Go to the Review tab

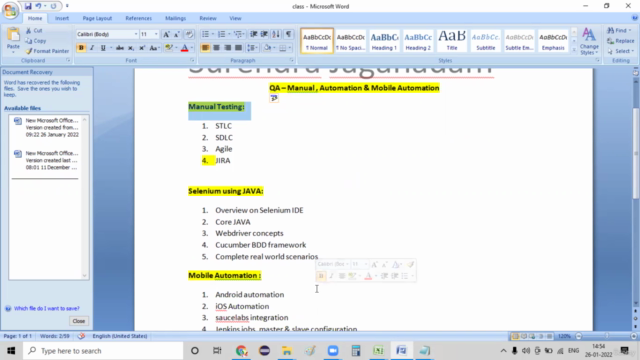click(x=208, y=18)
